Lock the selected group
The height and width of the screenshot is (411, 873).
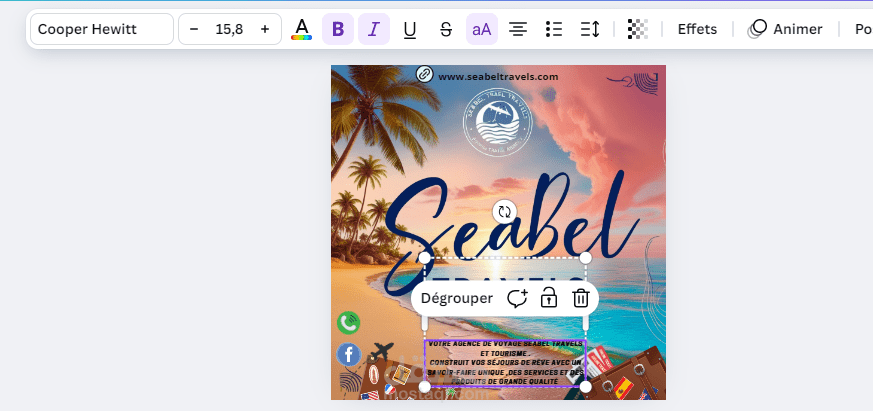[549, 299]
